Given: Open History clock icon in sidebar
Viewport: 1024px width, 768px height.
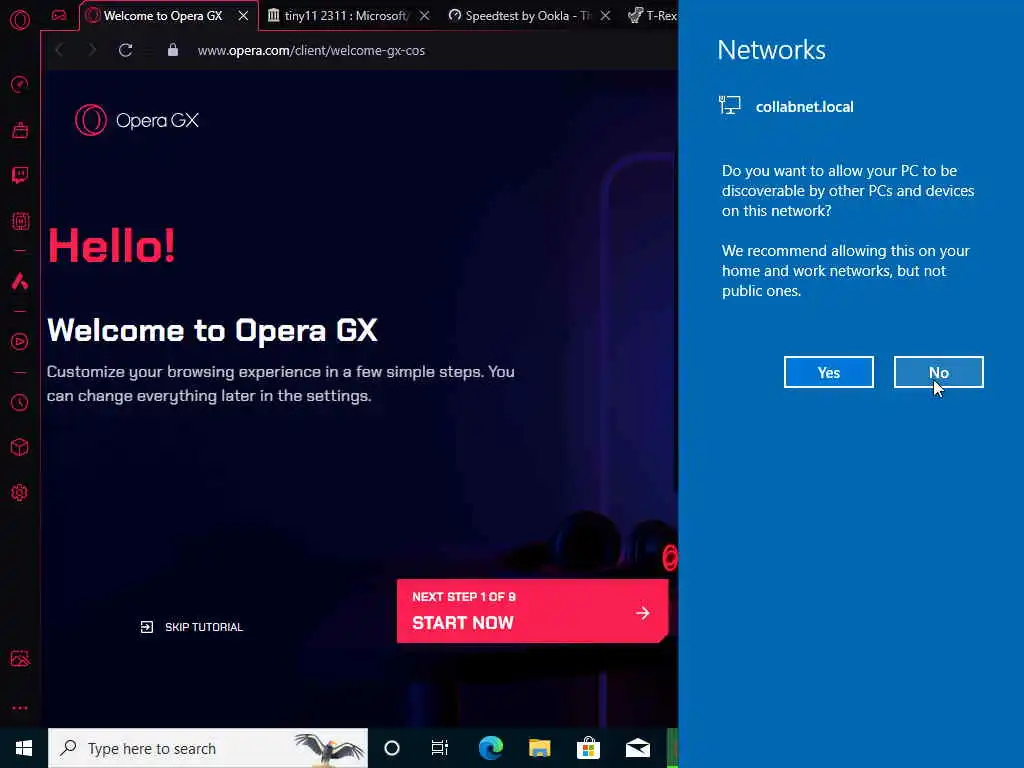Looking at the screenshot, I should (20, 402).
